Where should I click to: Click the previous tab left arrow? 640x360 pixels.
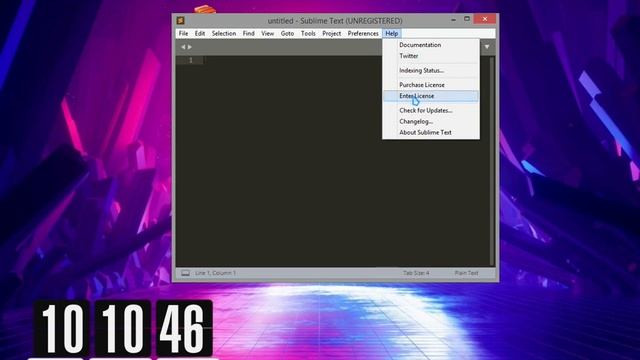click(183, 47)
